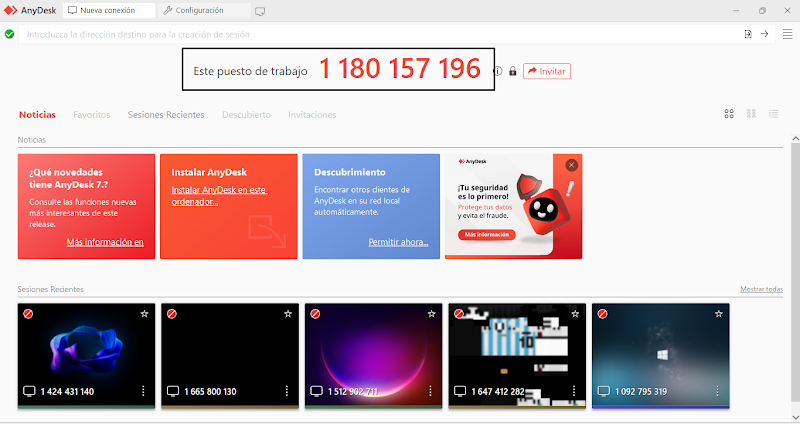Click the Descubrimiento card heading

[349, 172]
